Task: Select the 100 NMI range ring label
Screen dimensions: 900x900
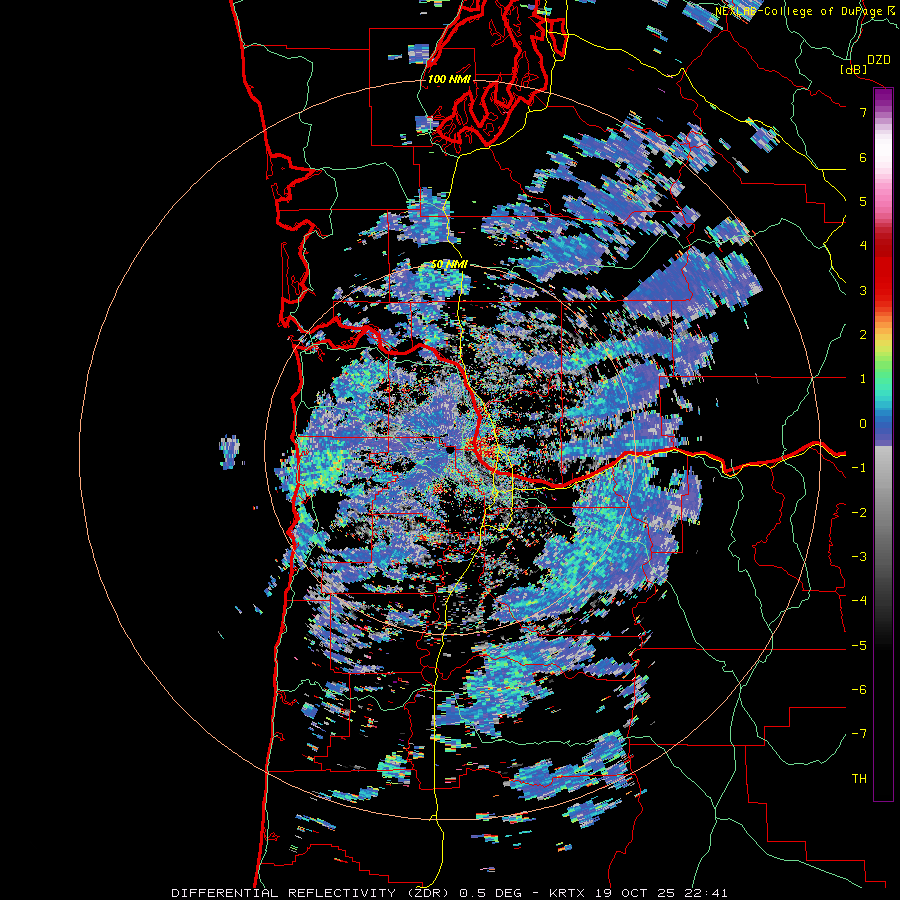Action: 449,79
